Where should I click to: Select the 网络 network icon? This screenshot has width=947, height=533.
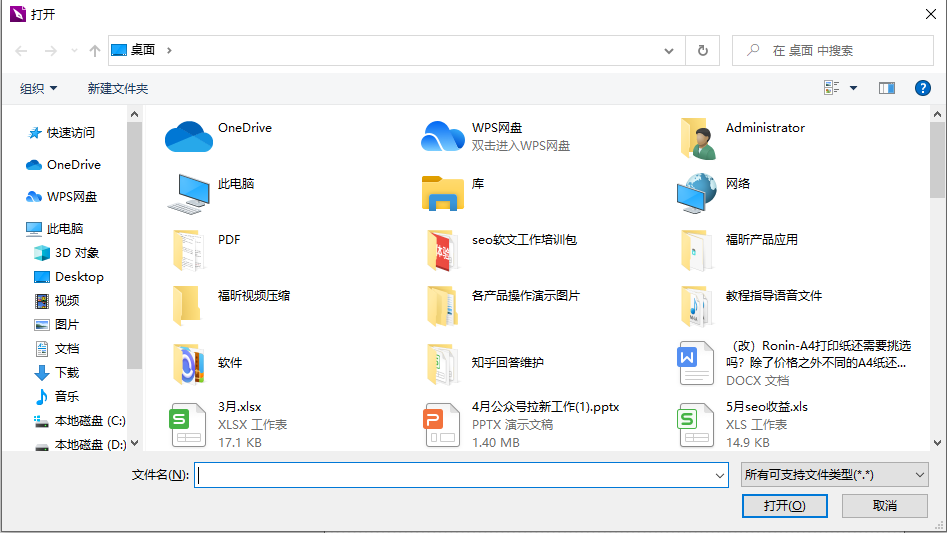tap(697, 193)
